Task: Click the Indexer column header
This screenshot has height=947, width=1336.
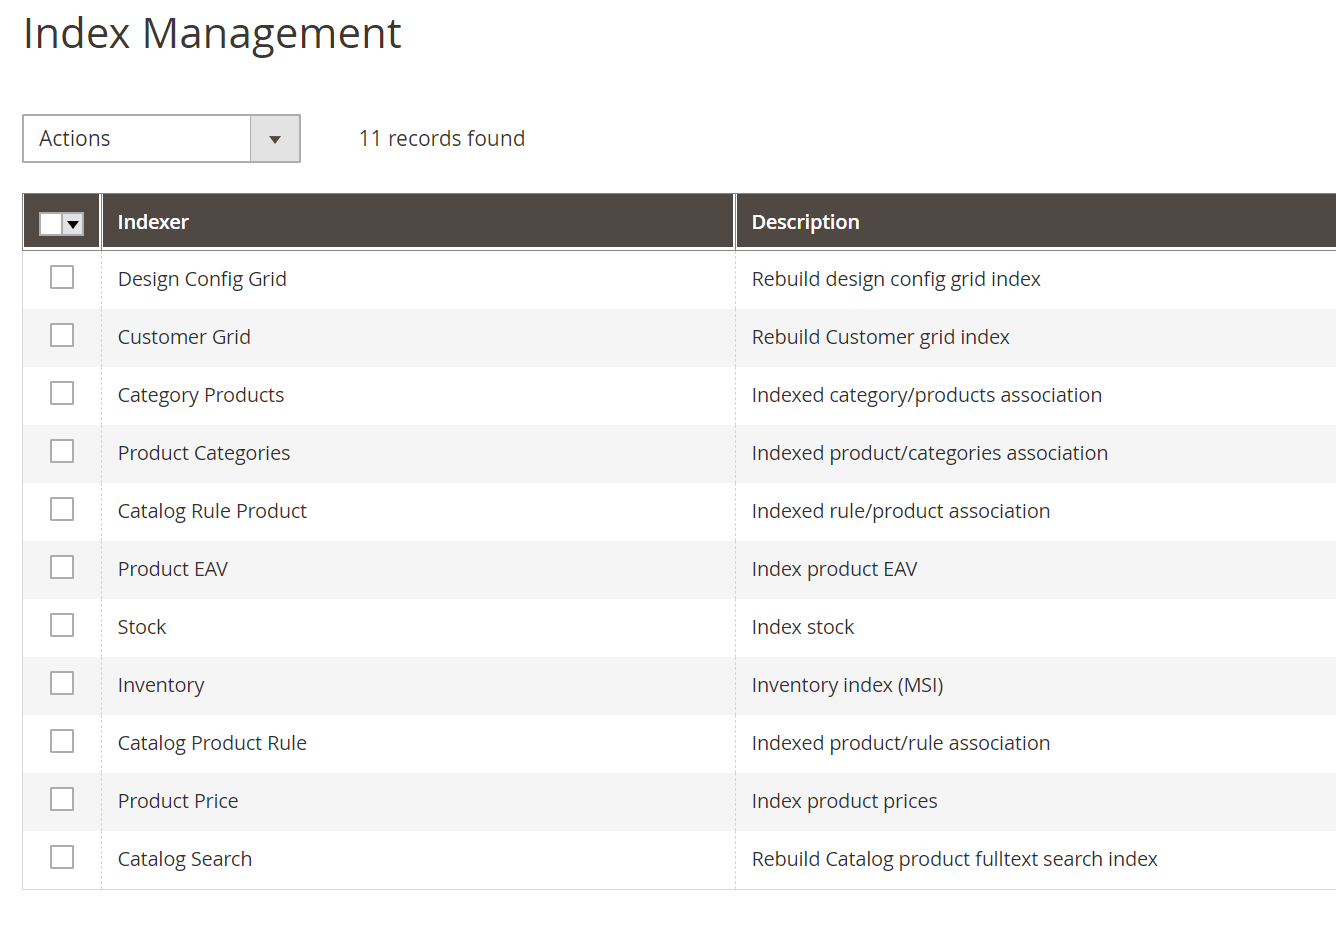Action: tap(153, 222)
